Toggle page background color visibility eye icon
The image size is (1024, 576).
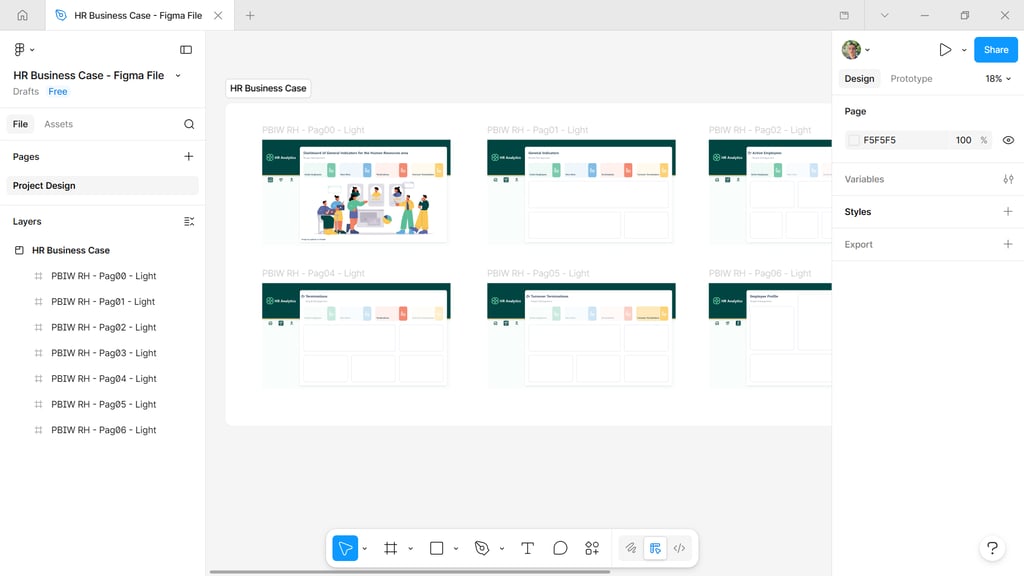tap(1008, 140)
